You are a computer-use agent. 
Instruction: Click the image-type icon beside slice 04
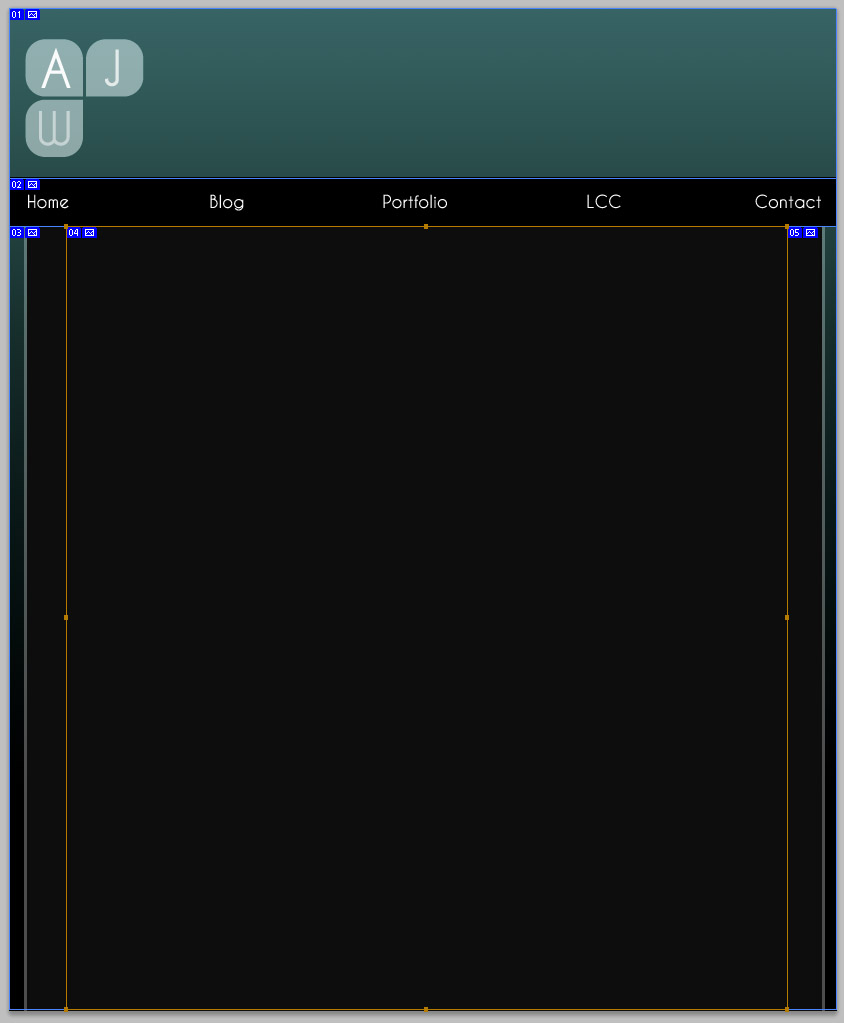89,232
